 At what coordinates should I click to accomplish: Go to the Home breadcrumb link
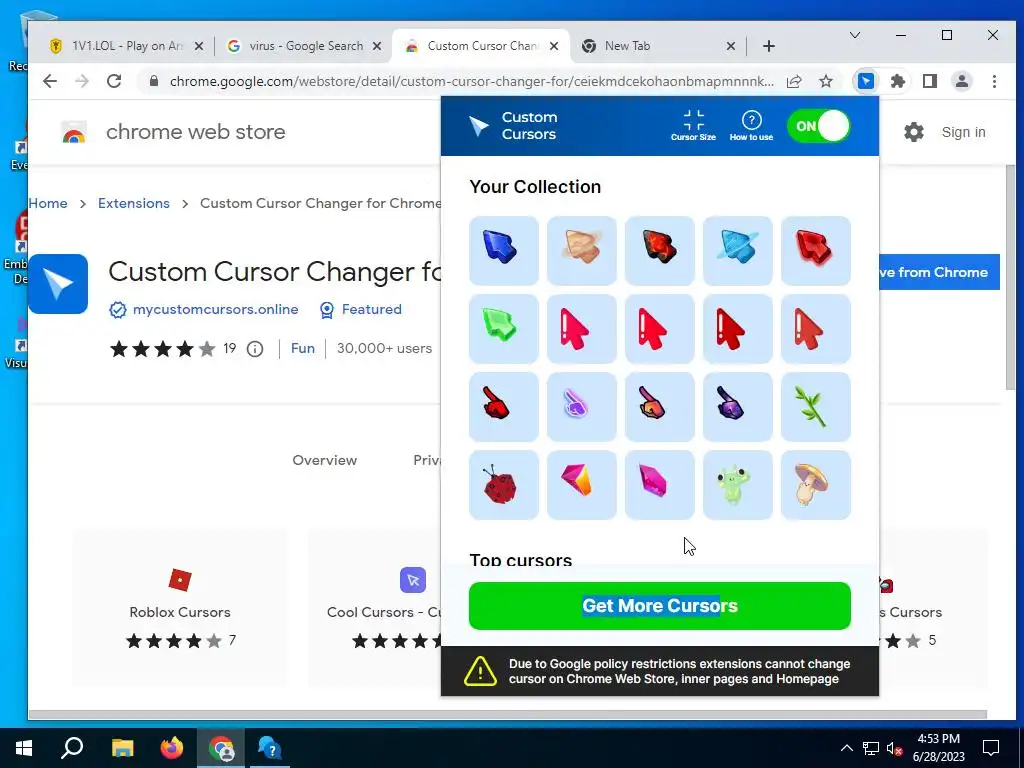coord(48,203)
